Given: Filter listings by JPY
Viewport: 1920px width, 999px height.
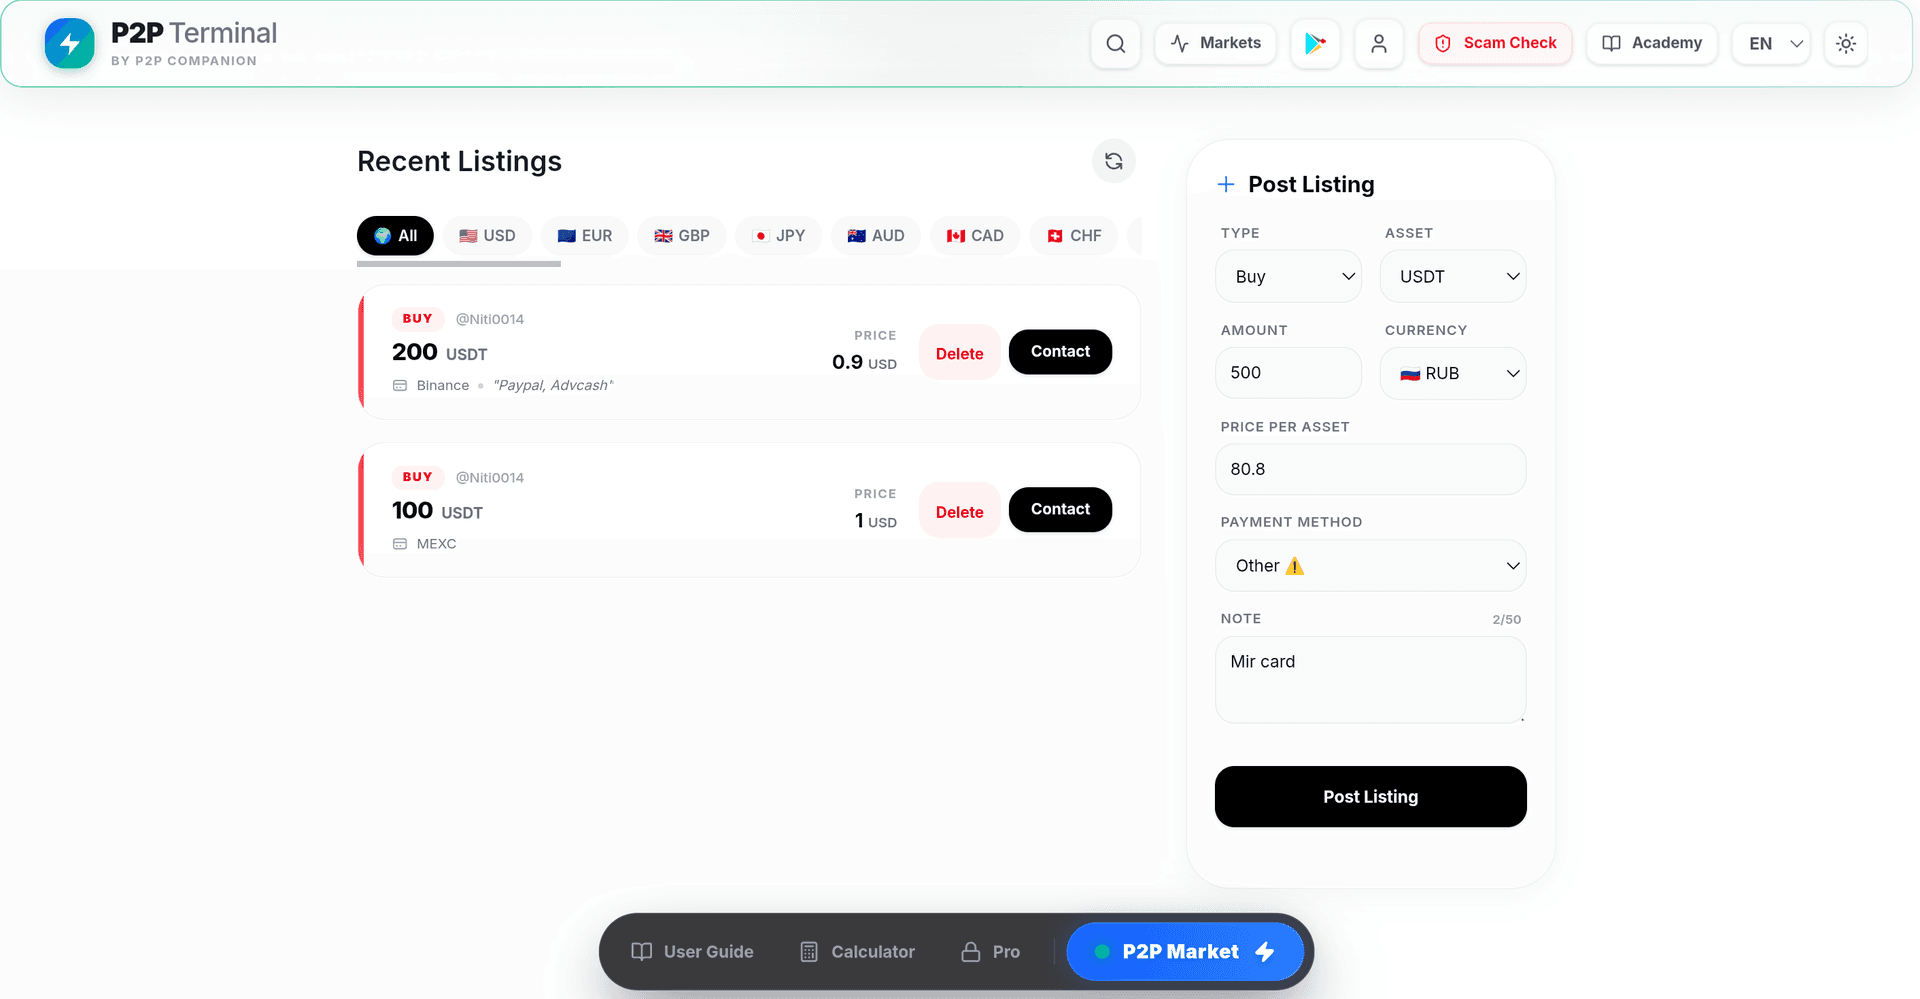Looking at the screenshot, I should (x=778, y=236).
